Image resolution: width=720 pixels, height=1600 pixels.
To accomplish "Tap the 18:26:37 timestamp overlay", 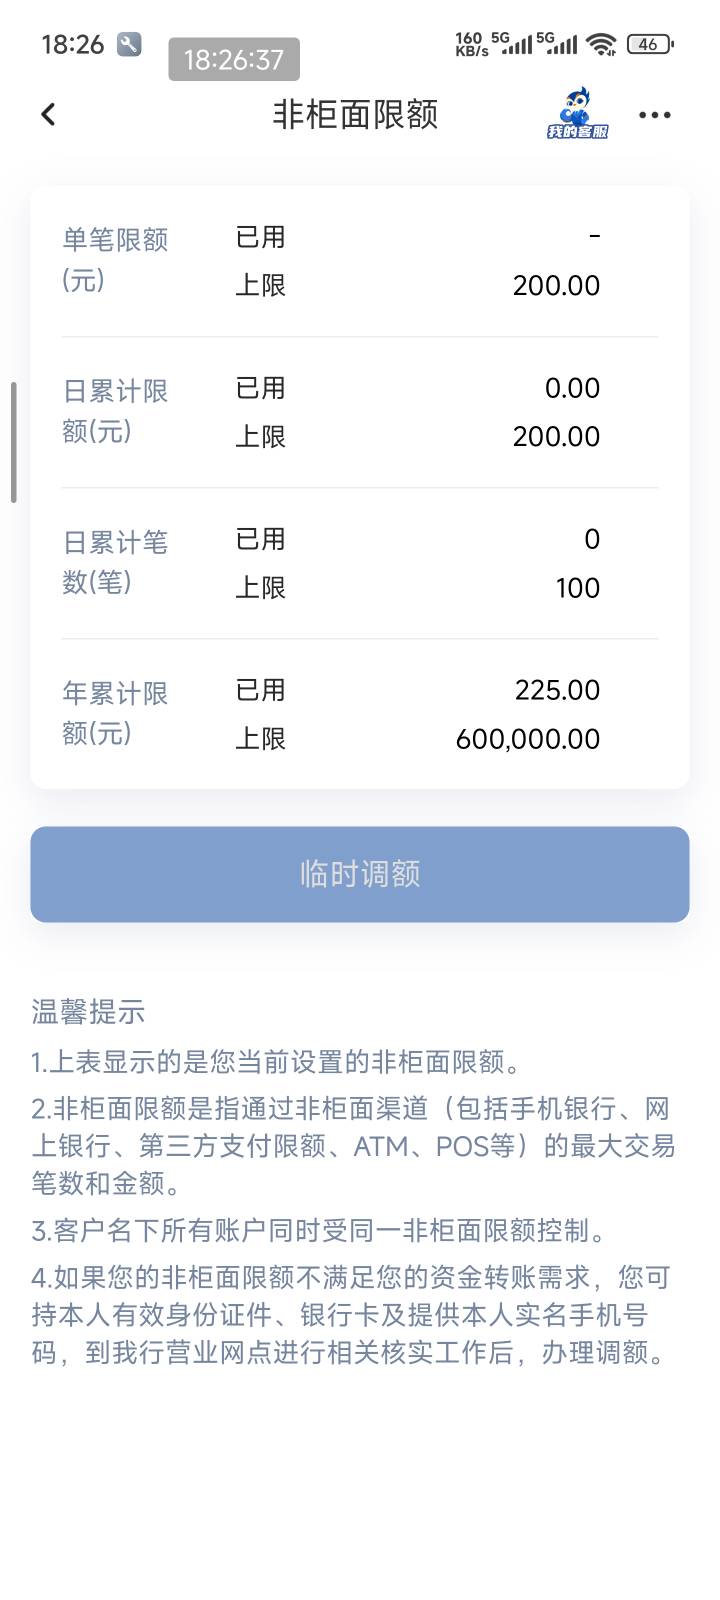I will (x=234, y=60).
